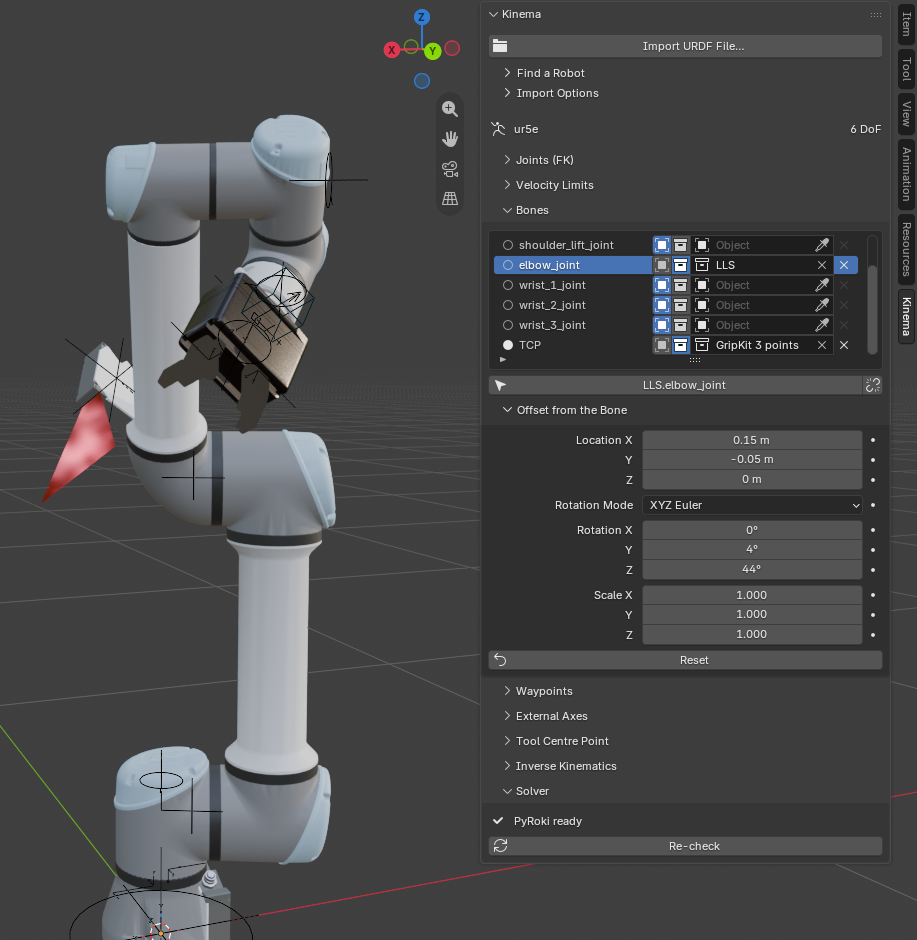Open Resources sidebar tab
The image size is (917, 940).
pos(906,249)
